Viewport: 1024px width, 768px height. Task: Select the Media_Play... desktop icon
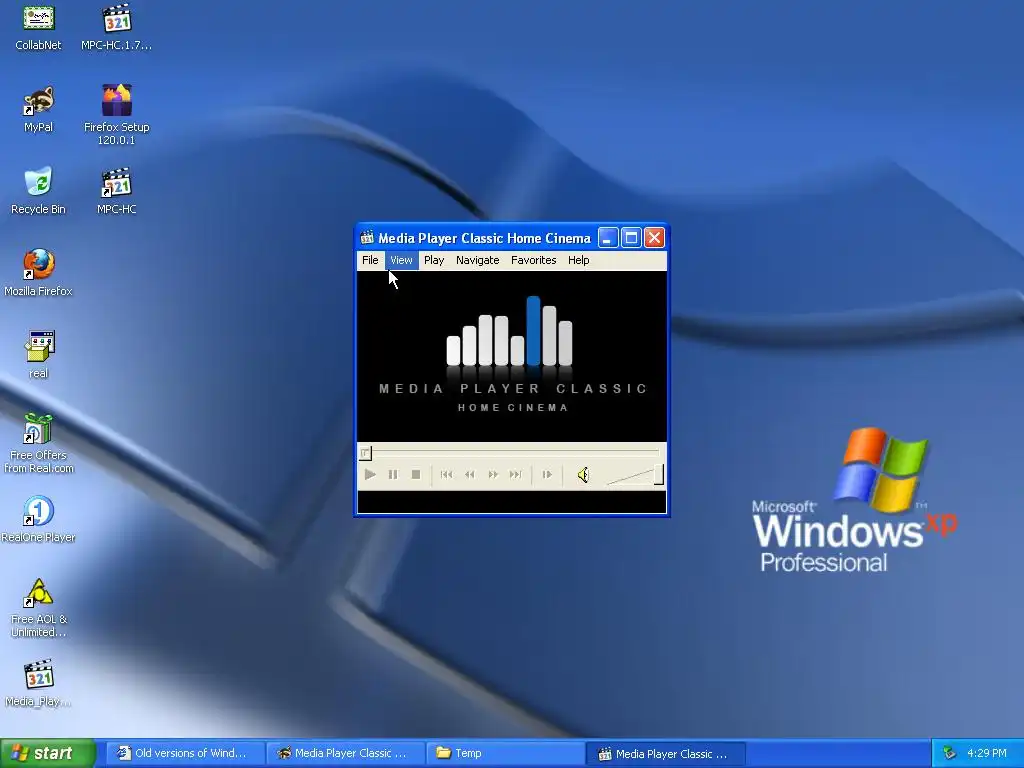39,684
